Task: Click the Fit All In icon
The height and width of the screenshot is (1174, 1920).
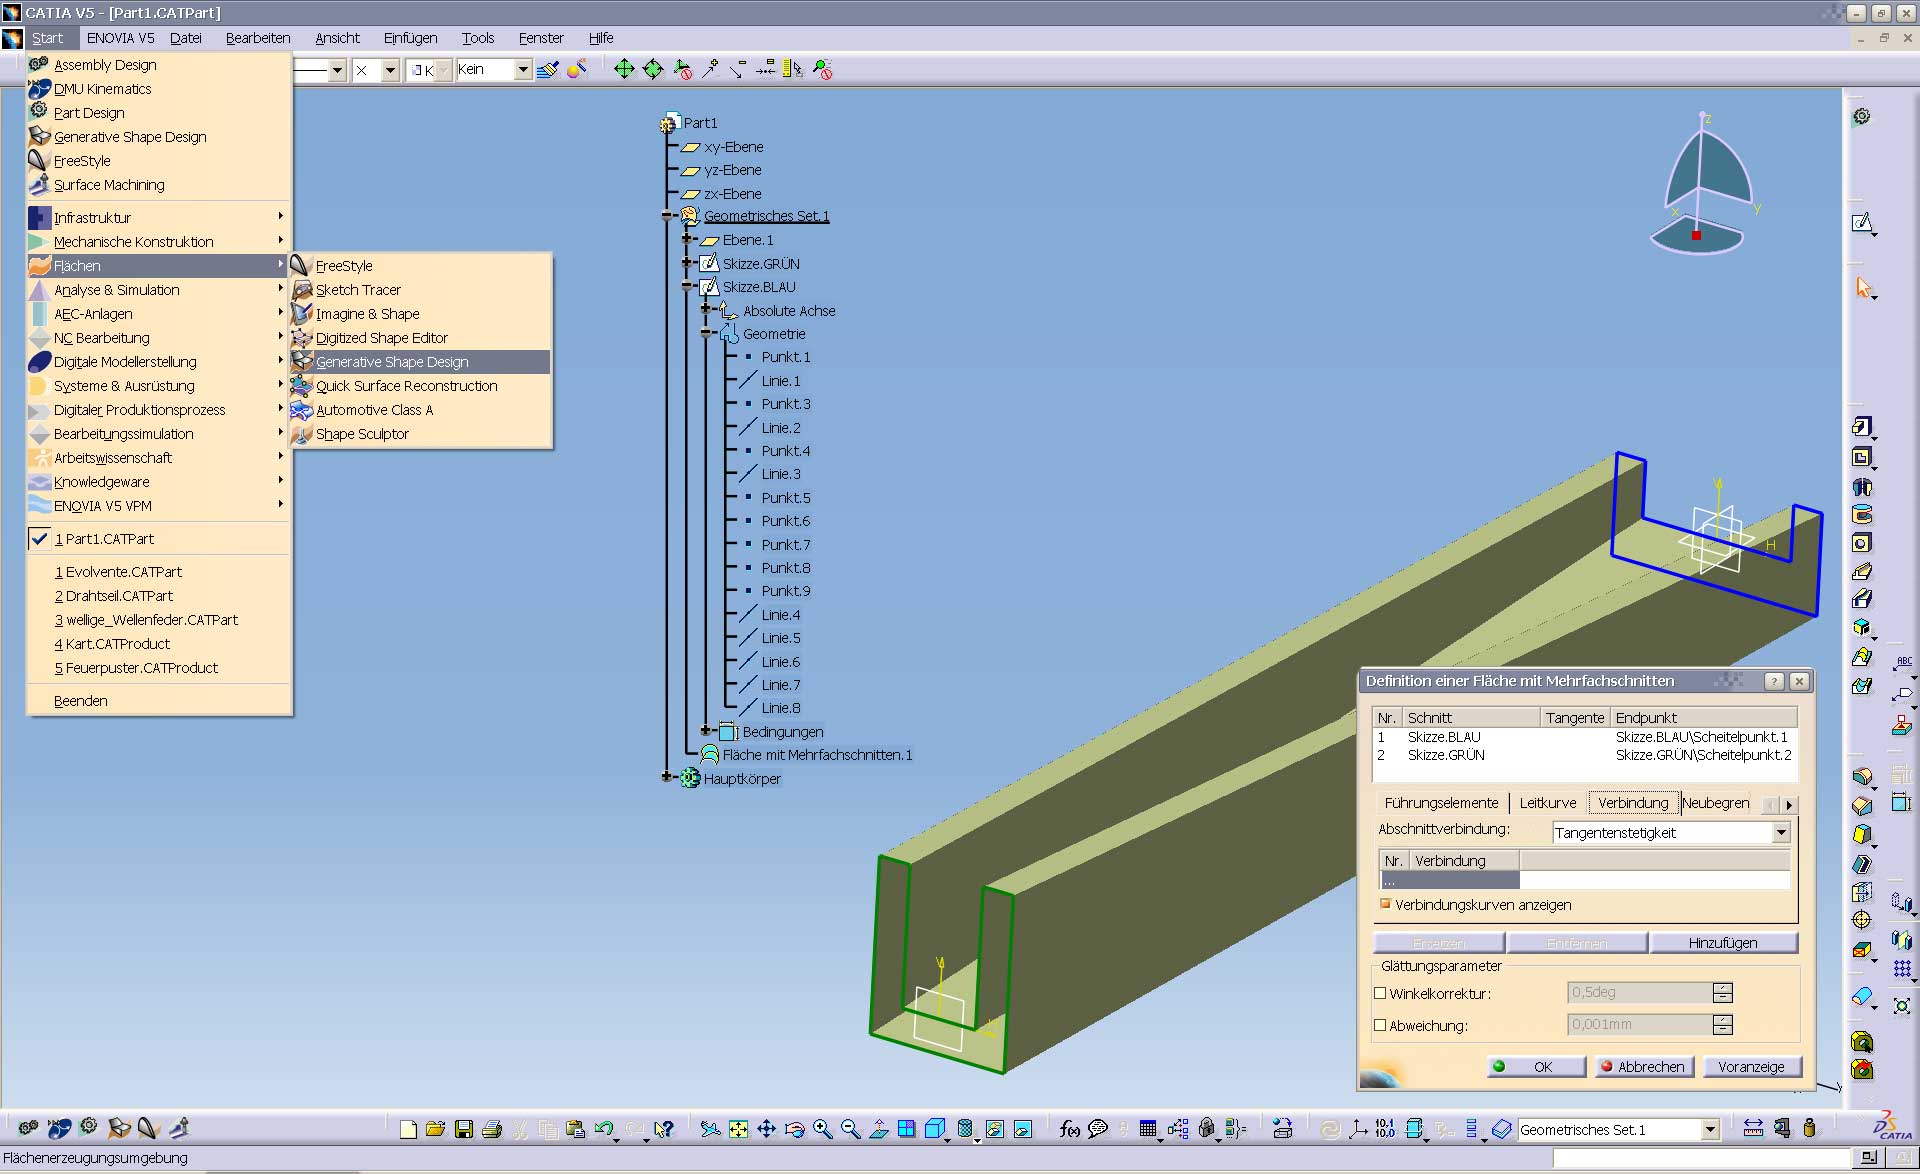Action: point(738,1129)
